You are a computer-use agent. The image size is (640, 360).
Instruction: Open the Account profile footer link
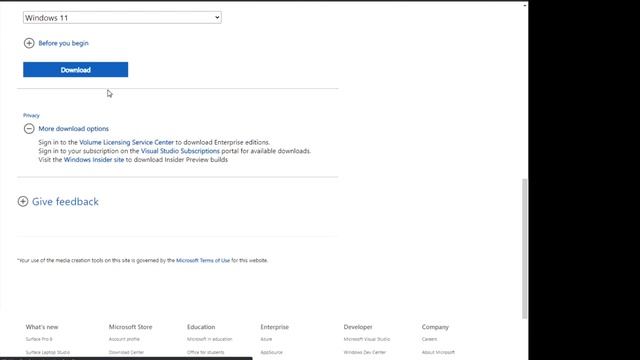[124, 339]
